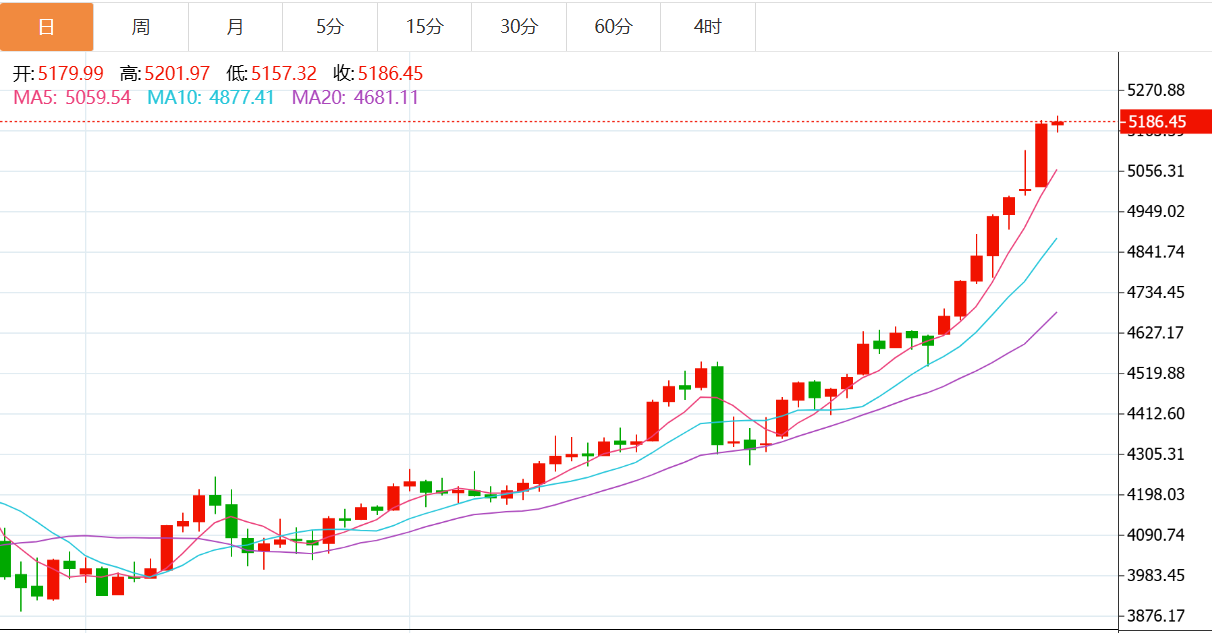Open the 5分 interval chart
The image size is (1212, 633).
(x=329, y=27)
